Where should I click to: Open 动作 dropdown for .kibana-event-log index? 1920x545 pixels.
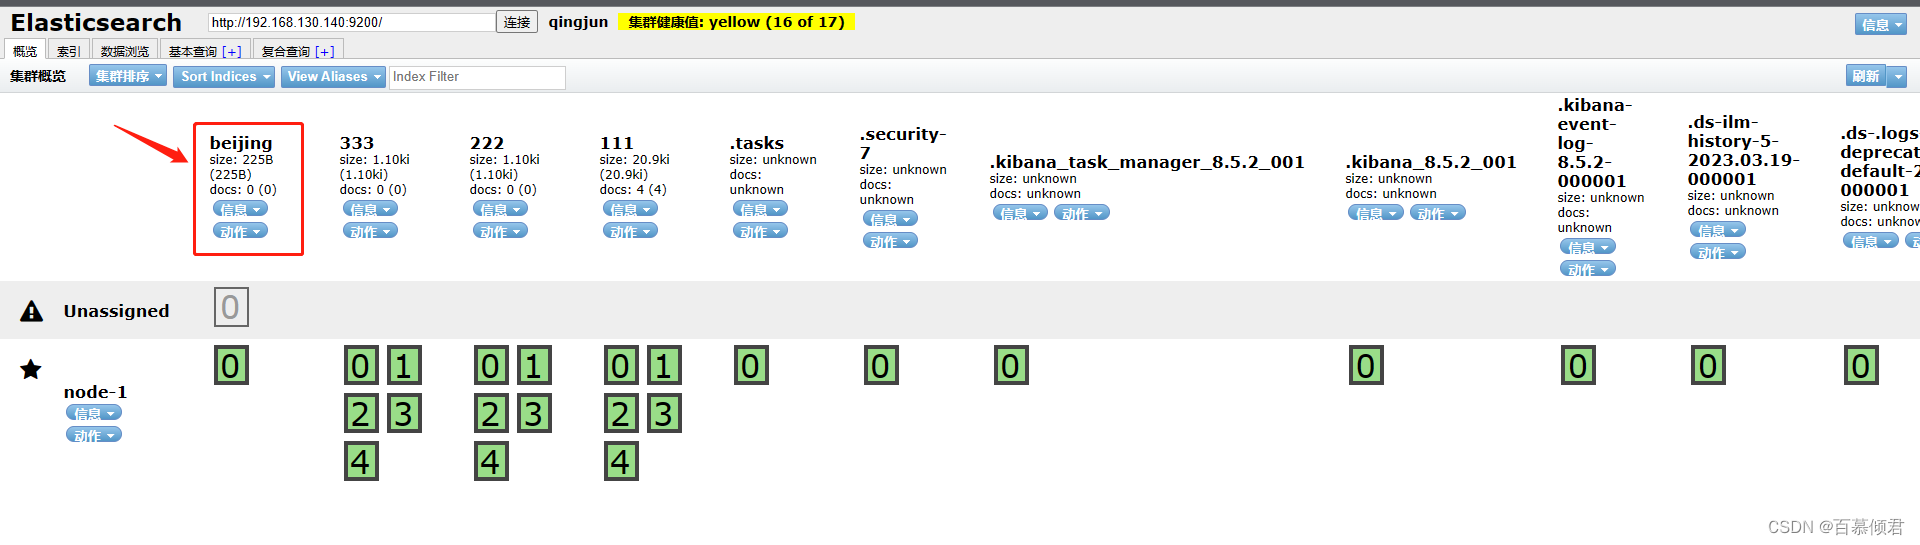coord(1588,269)
